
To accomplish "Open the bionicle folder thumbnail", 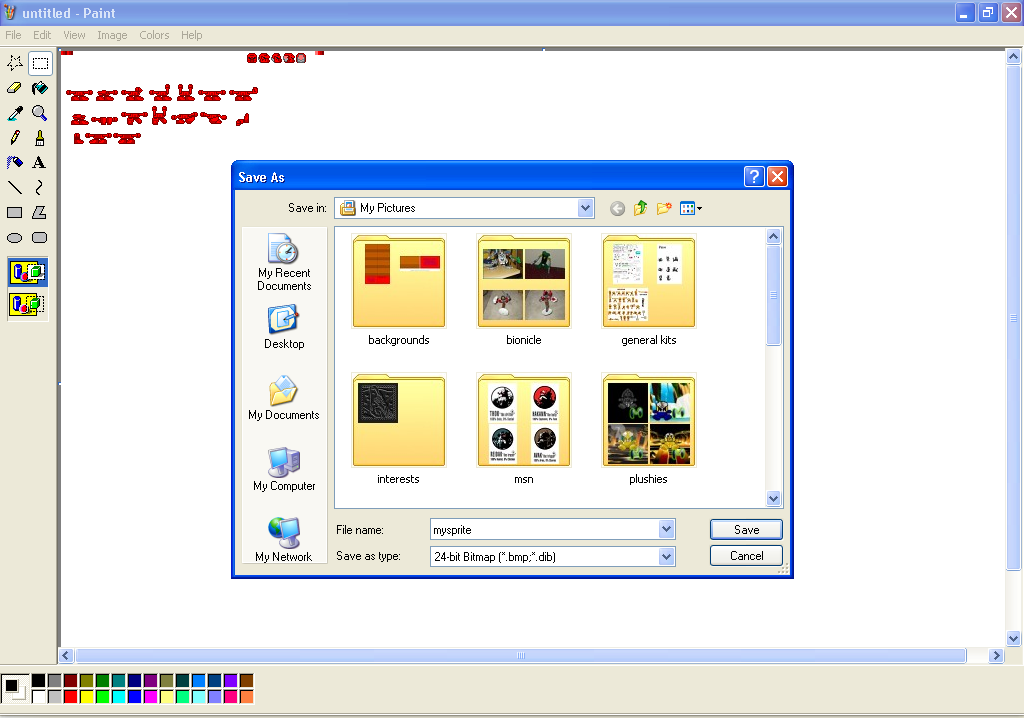I will [x=523, y=281].
